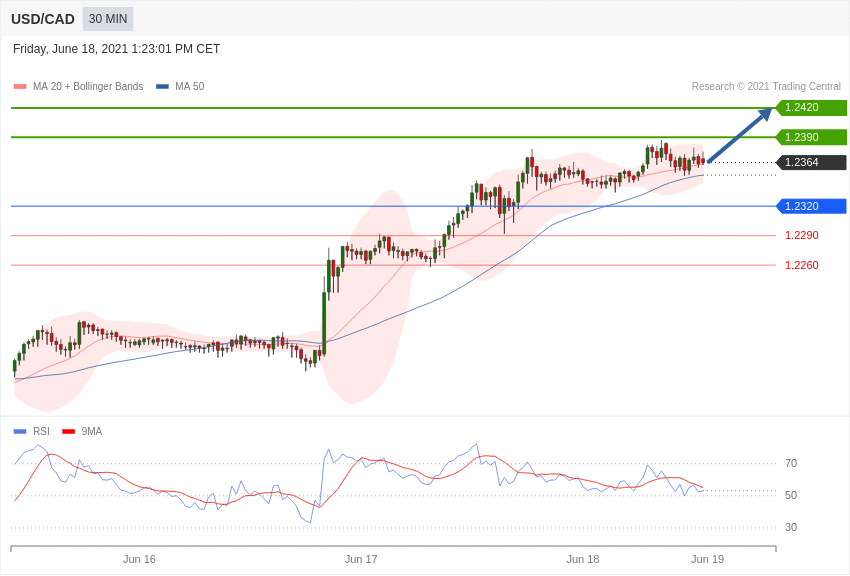
Task: Click the Jun 16 date axis label
Action: (x=139, y=559)
